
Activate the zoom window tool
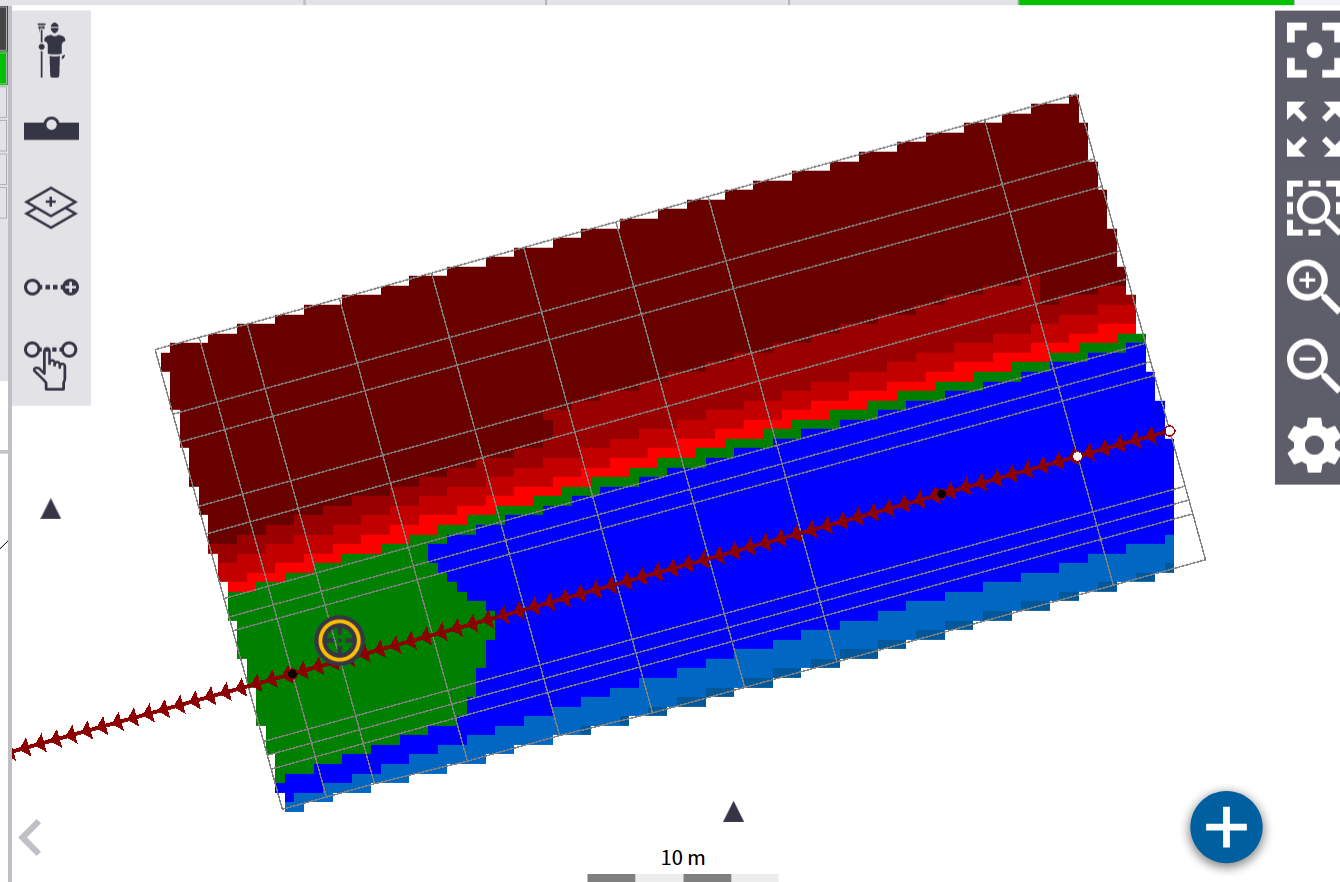pos(1310,207)
